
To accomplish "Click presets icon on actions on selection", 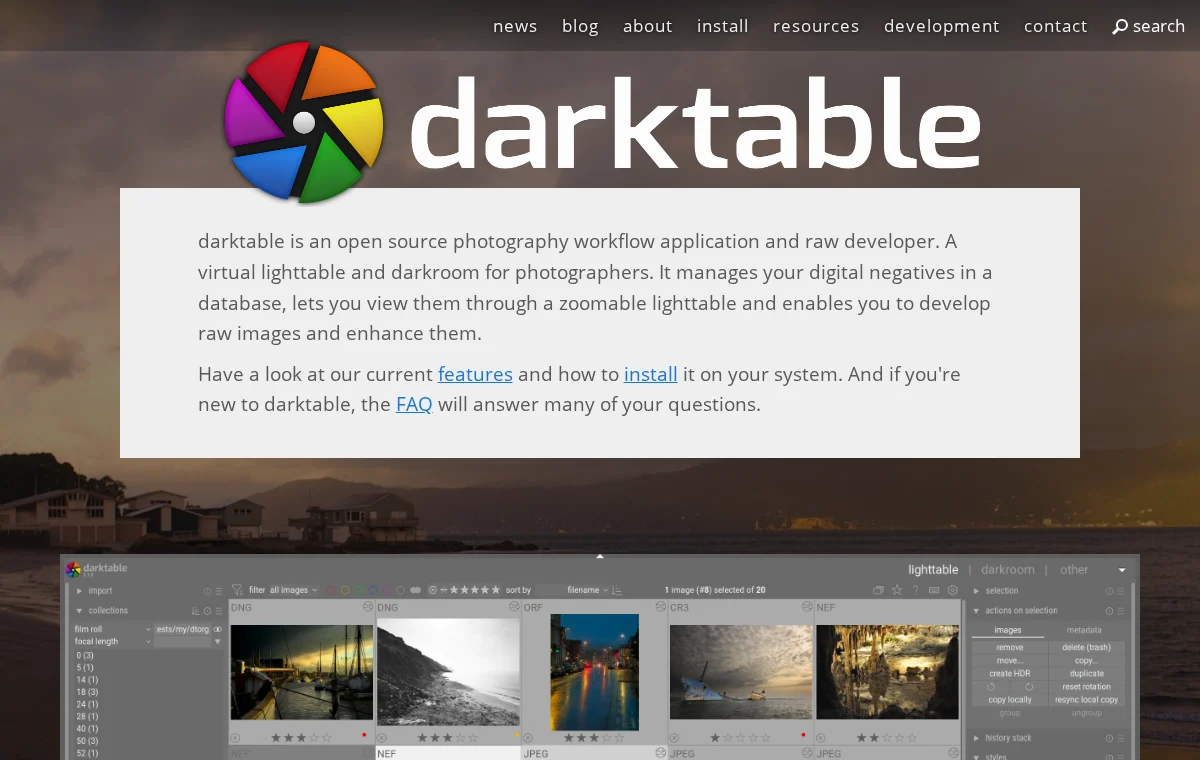I will (1121, 611).
